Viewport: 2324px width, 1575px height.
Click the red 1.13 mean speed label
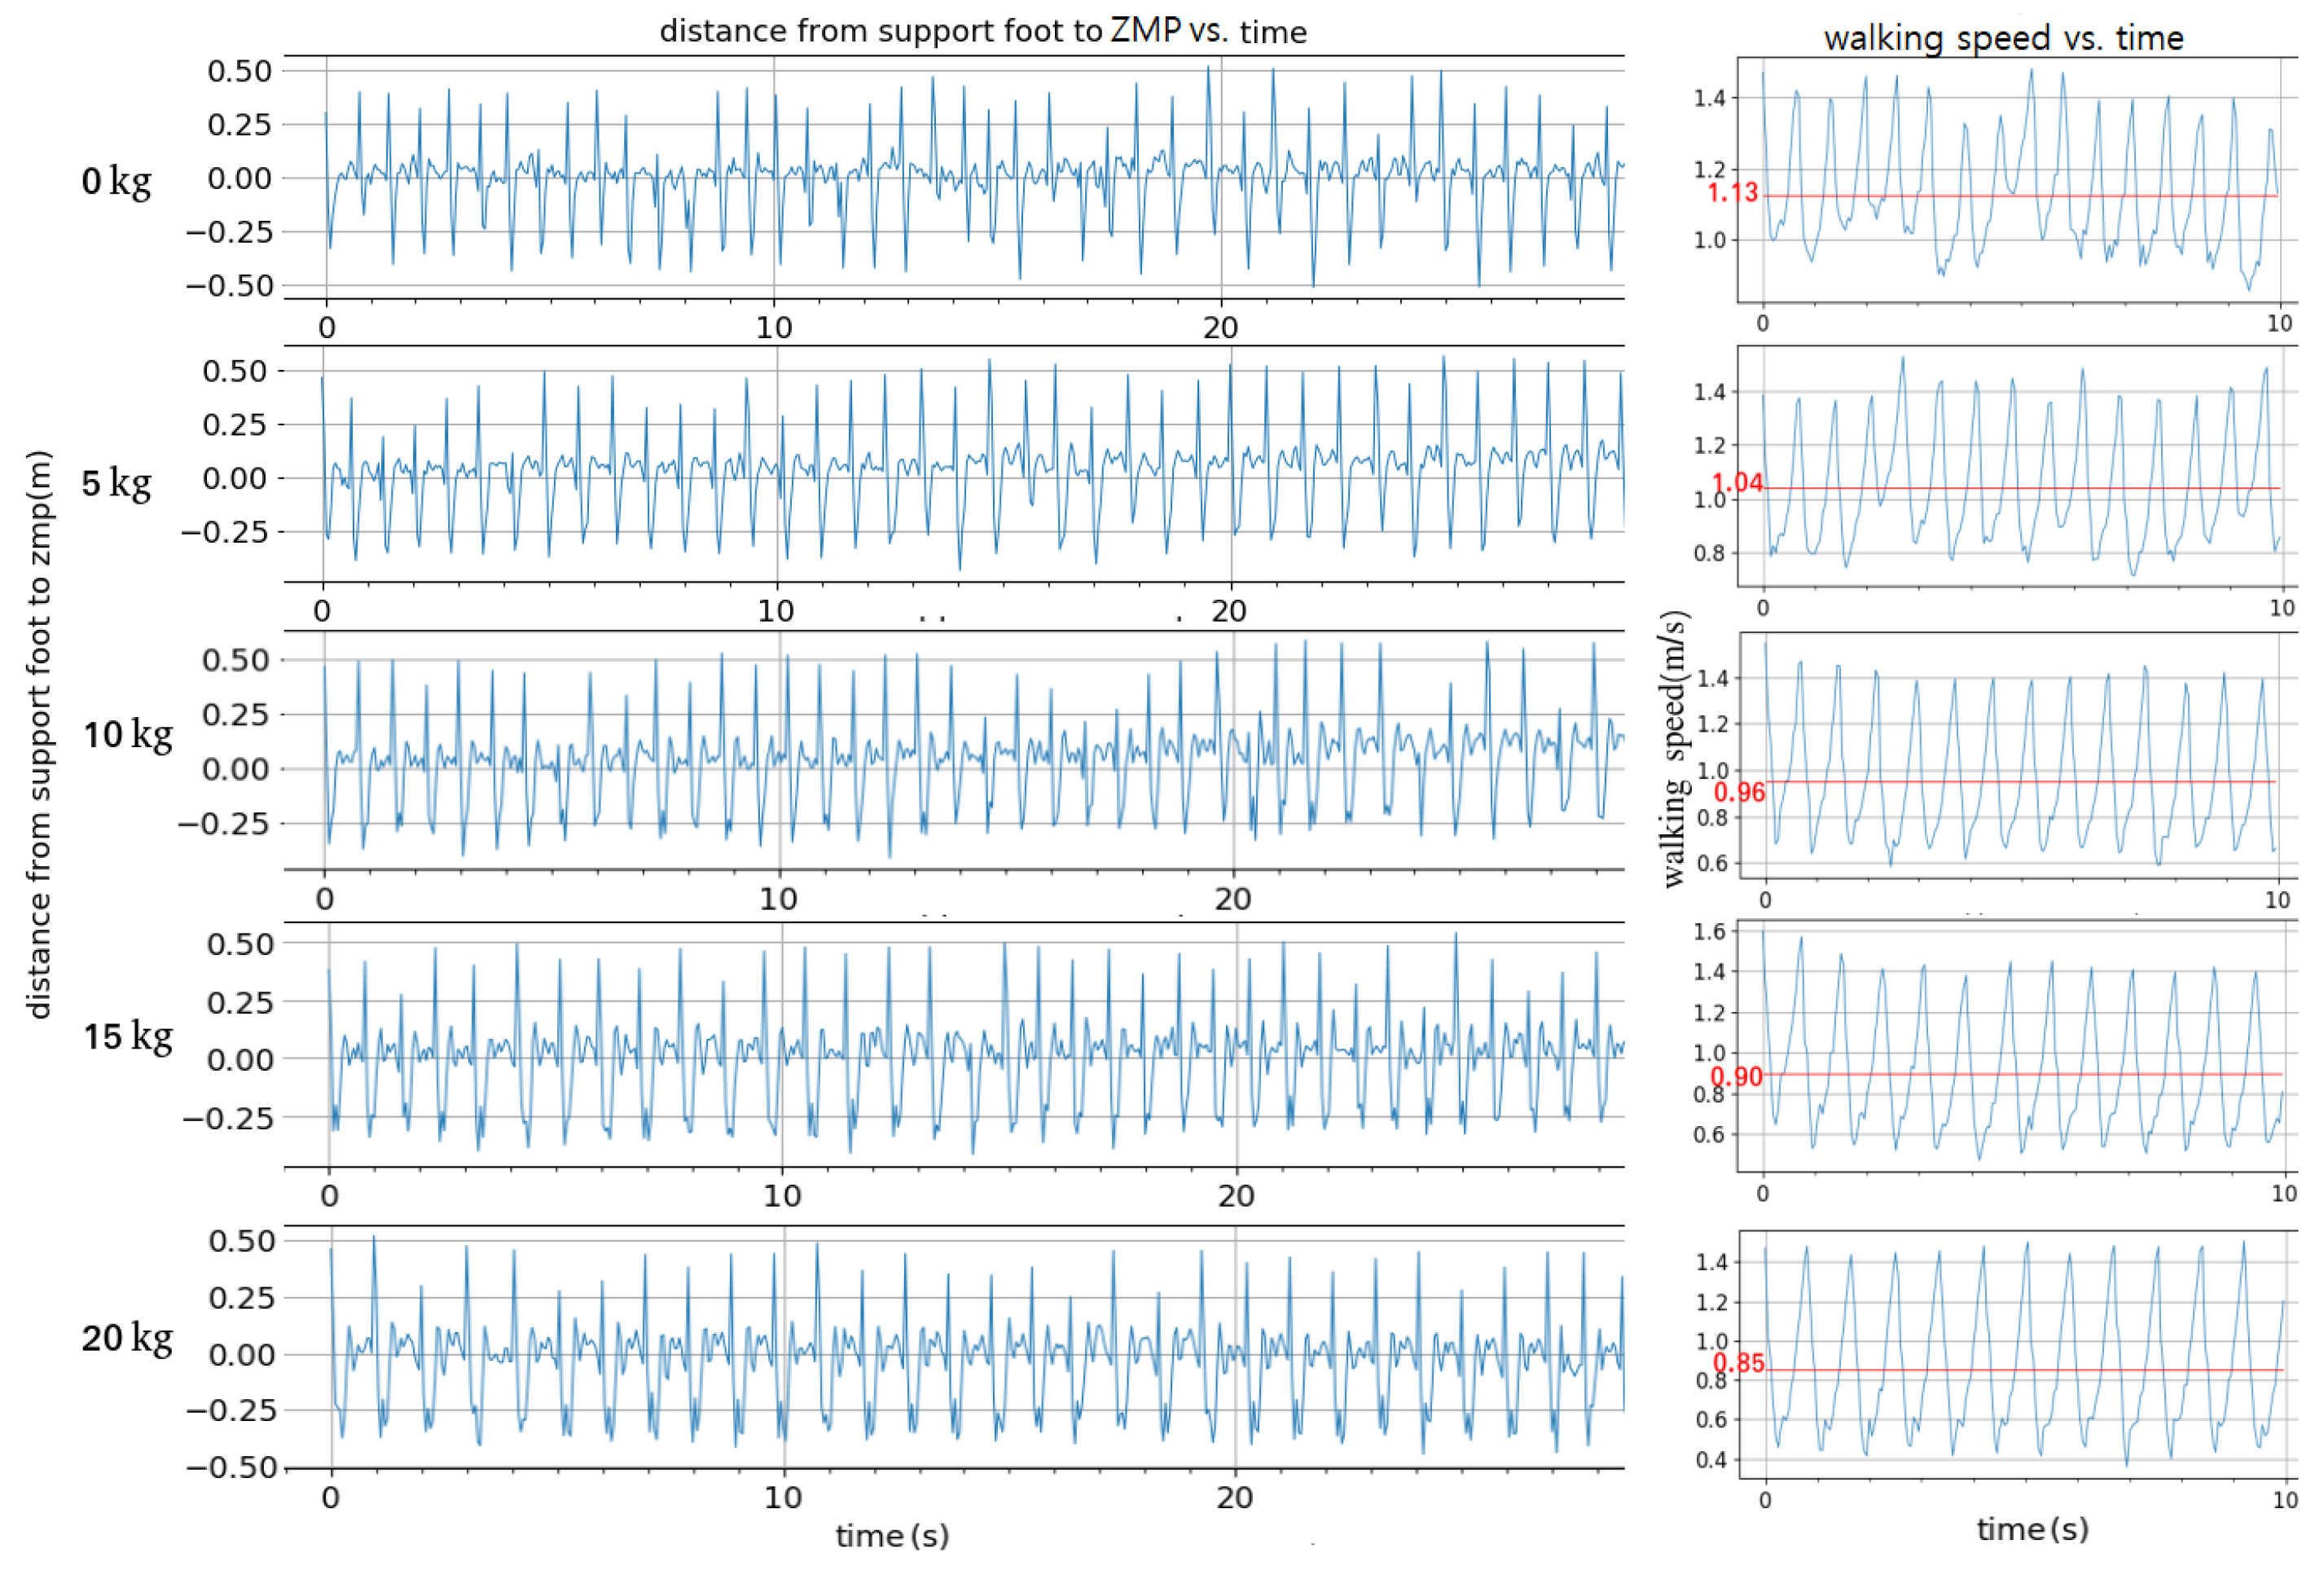1732,192
